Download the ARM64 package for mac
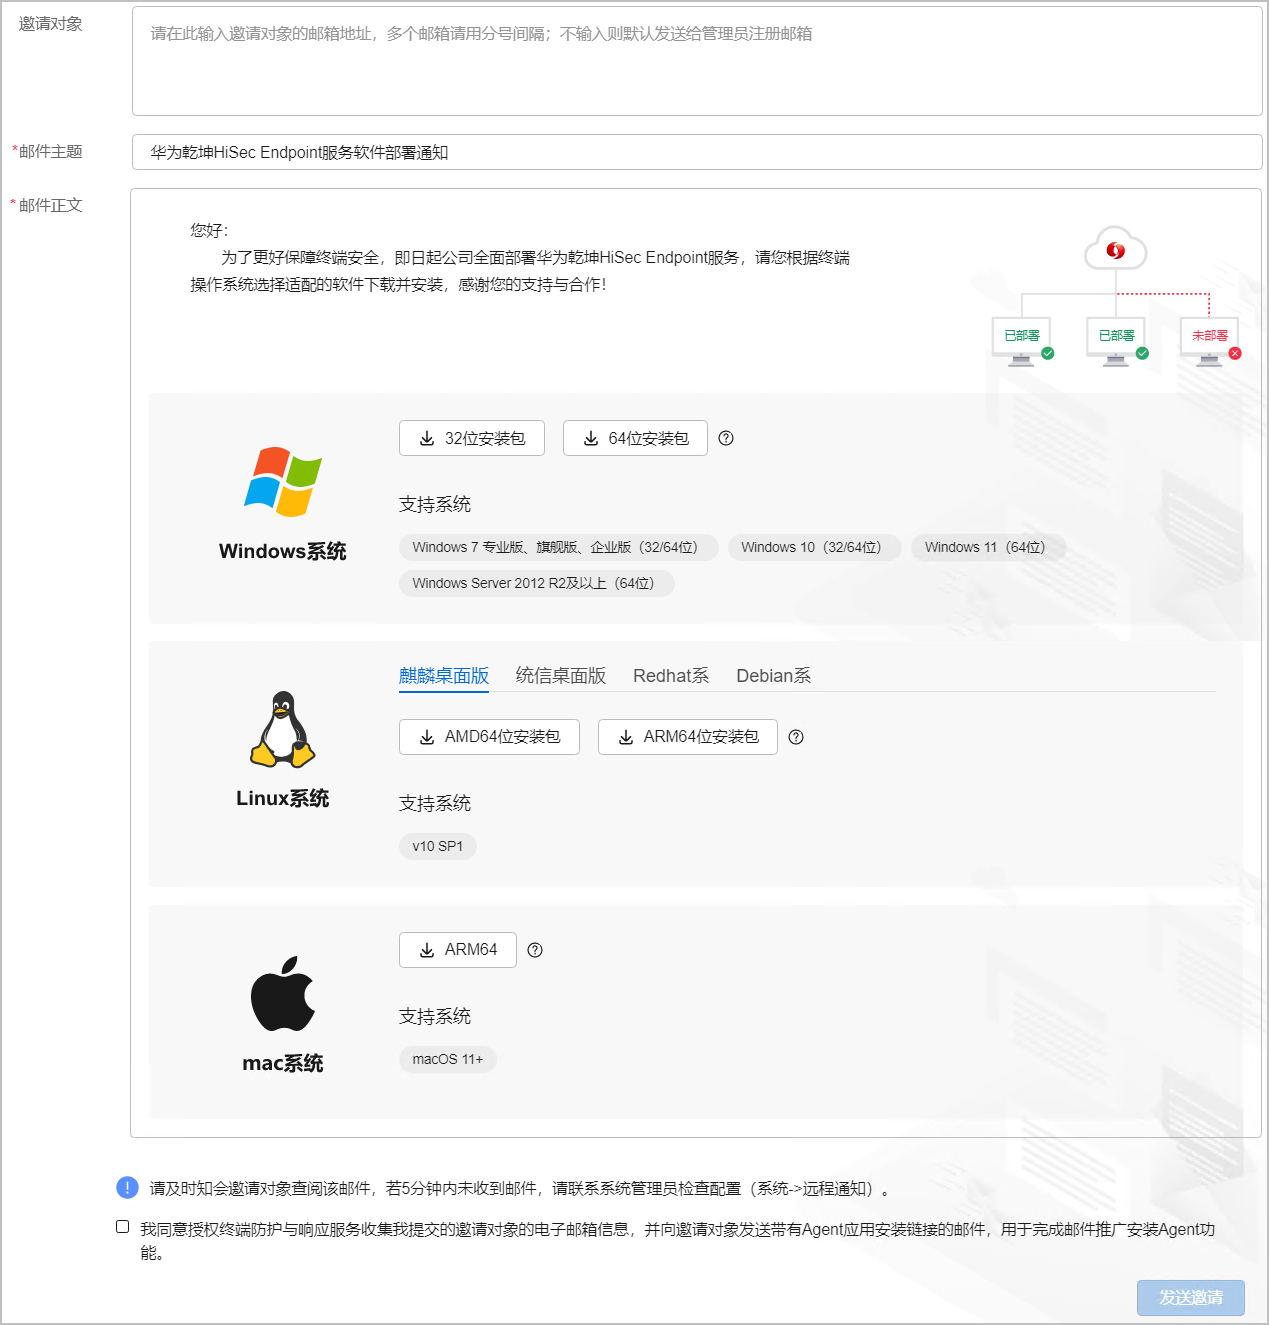Image resolution: width=1269 pixels, height=1325 pixels. [458, 950]
